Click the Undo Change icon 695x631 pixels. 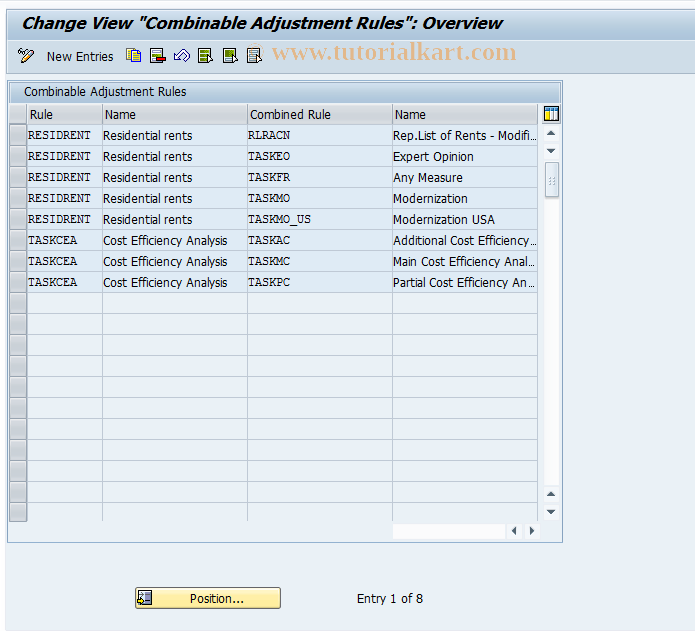coord(182,56)
